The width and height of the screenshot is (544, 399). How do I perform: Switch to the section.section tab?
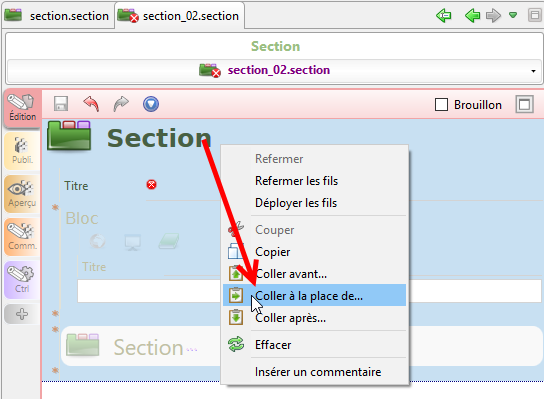click(x=57, y=16)
